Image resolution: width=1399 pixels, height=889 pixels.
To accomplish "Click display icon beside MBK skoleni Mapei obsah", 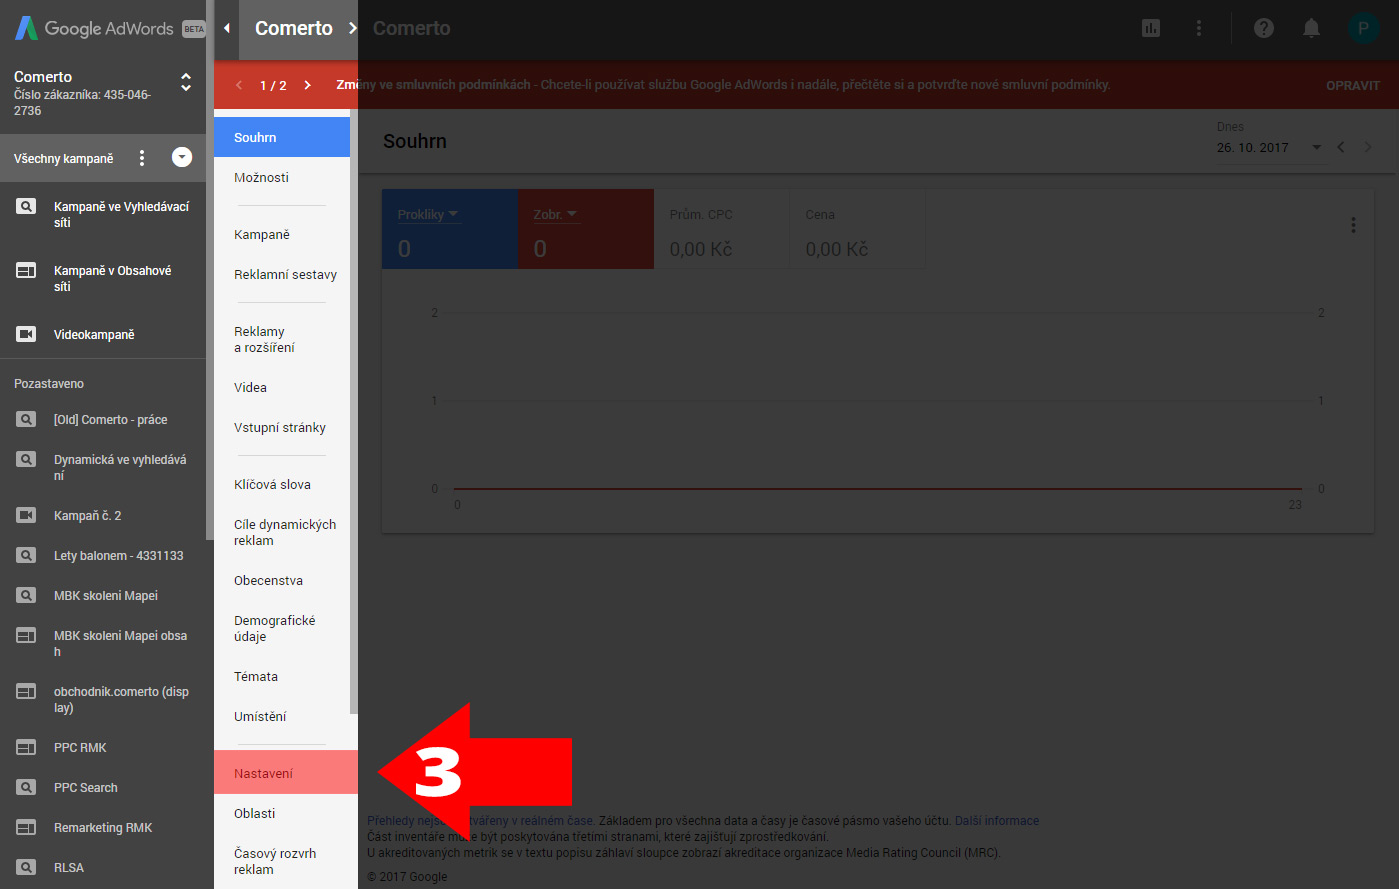I will (x=26, y=636).
